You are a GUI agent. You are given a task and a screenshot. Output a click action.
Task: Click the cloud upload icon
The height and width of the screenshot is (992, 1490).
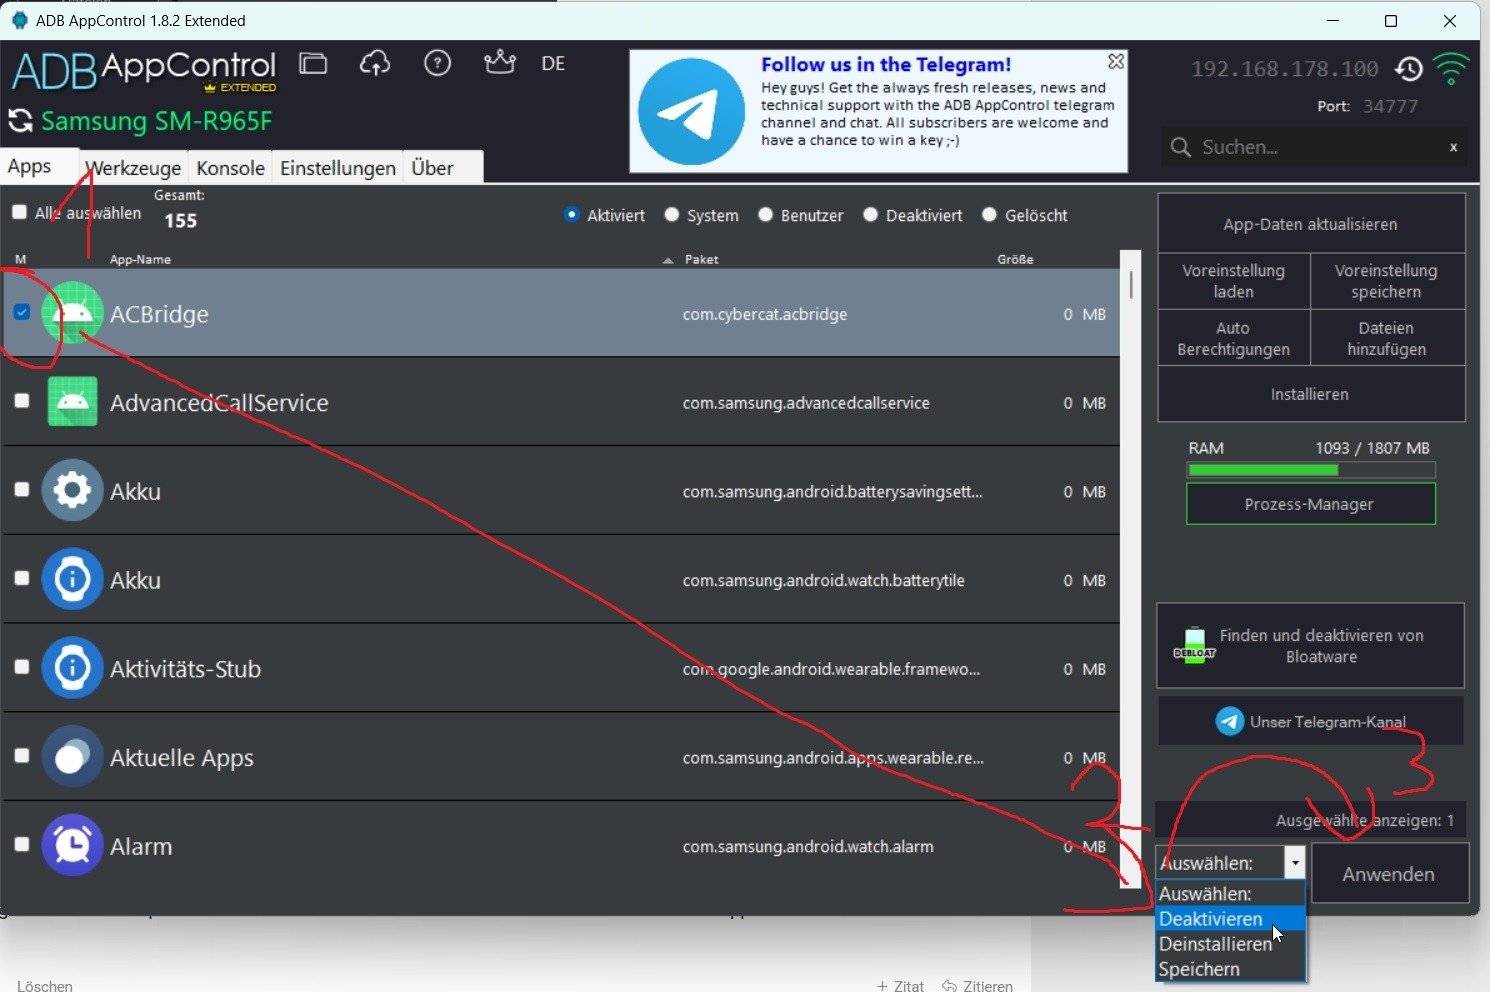(x=375, y=64)
